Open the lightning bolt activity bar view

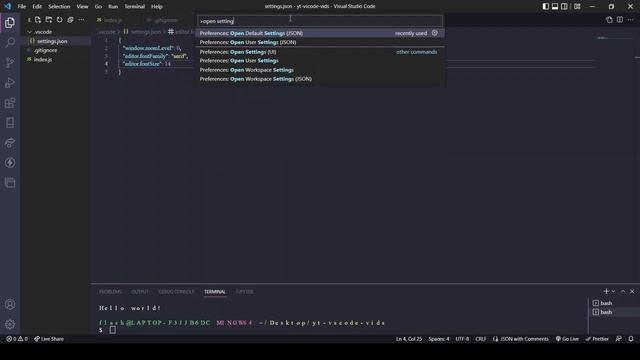pos(10,162)
